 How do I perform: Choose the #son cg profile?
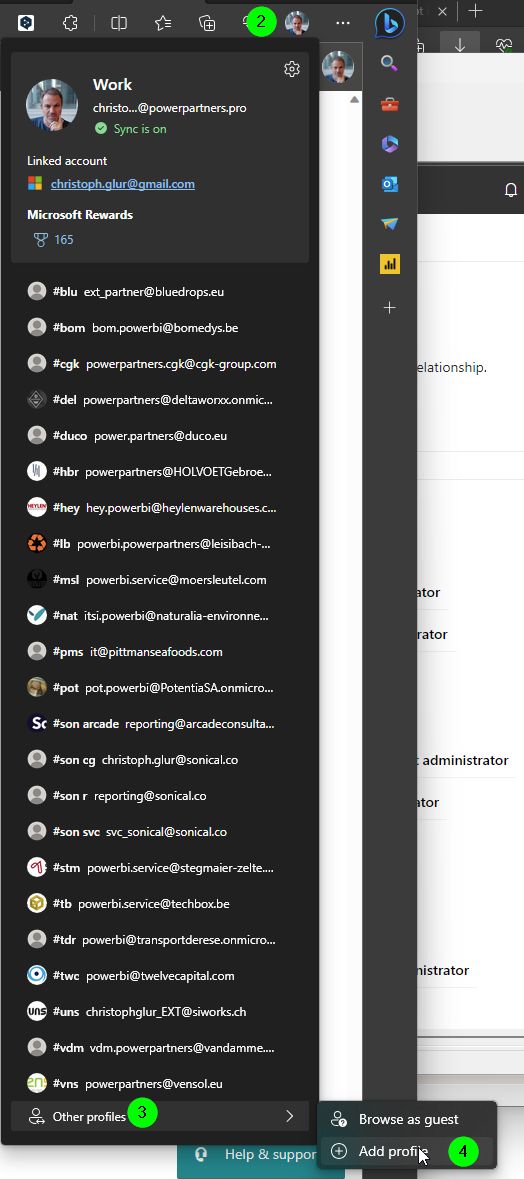coord(160,759)
